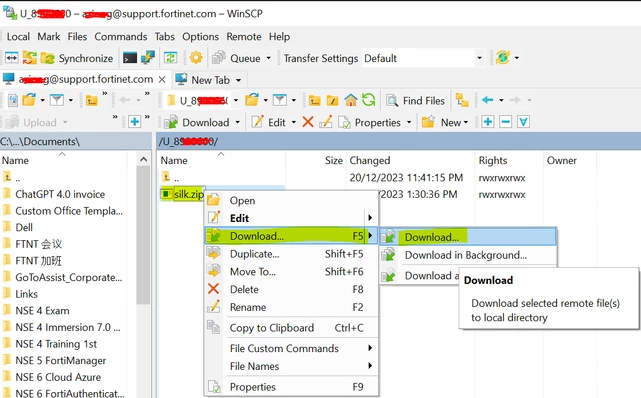Open the Mark menu
The image size is (641, 398).
[49, 37]
